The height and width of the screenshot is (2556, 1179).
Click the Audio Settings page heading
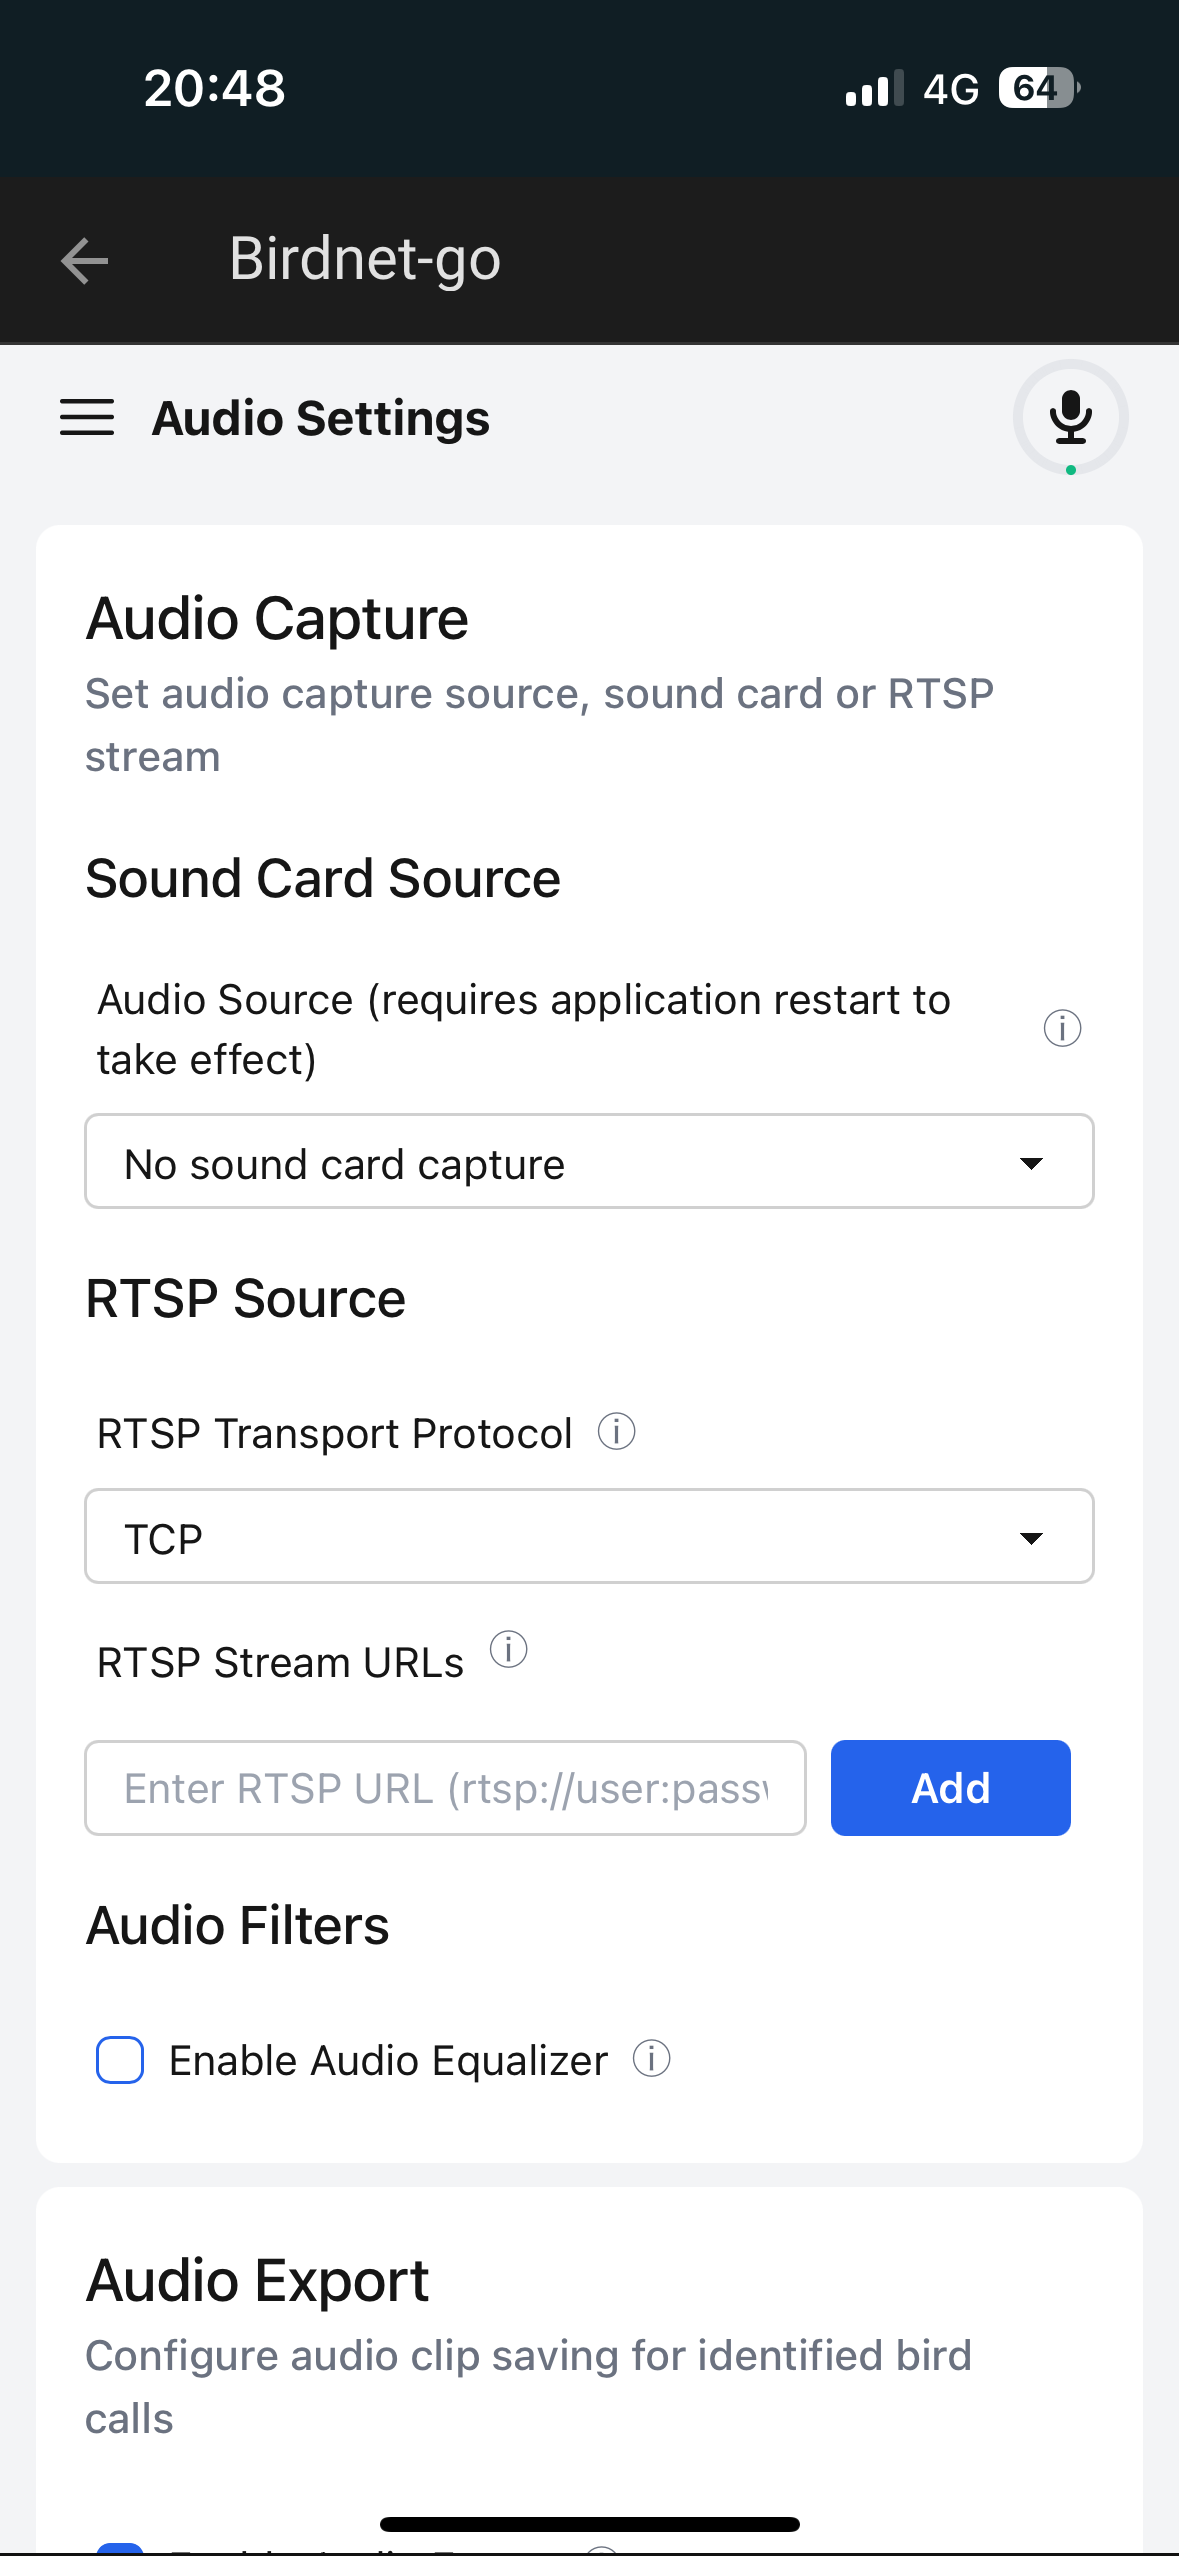click(321, 418)
